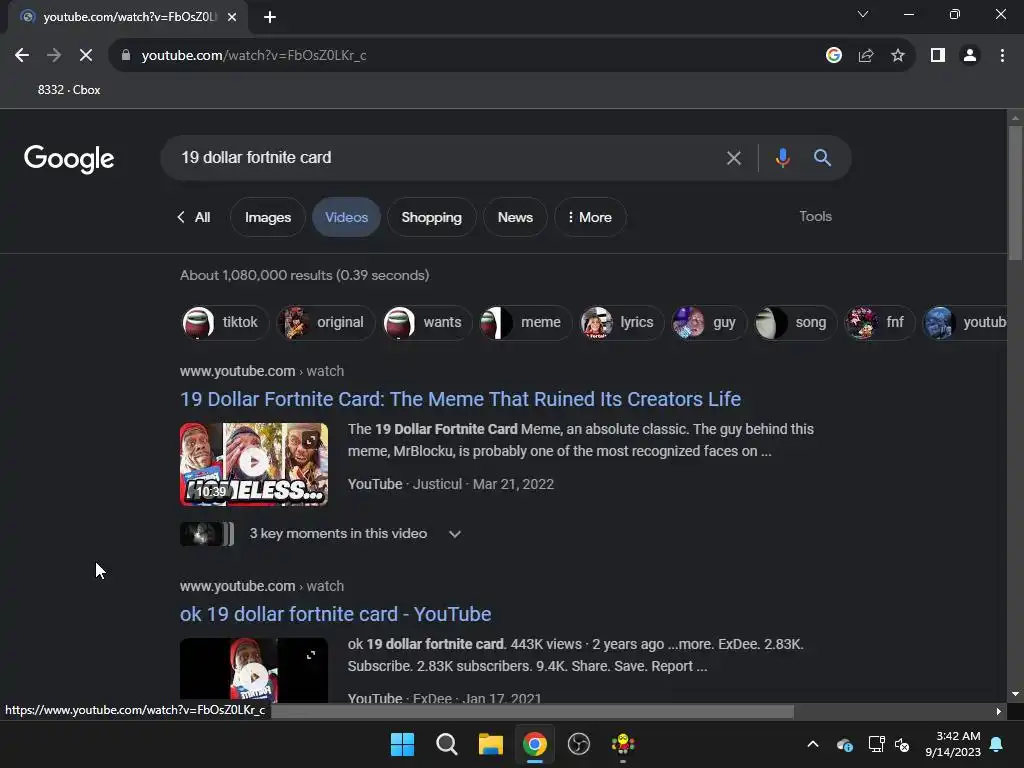Open the 8332 · Cbox bookmark

point(69,90)
